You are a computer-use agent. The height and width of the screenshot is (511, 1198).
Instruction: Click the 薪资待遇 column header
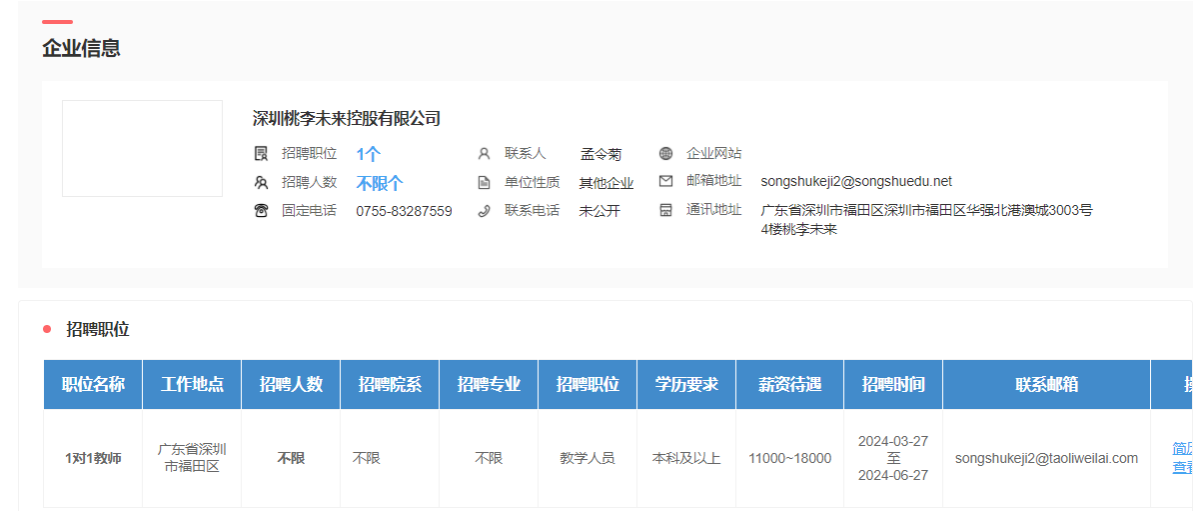(x=789, y=385)
